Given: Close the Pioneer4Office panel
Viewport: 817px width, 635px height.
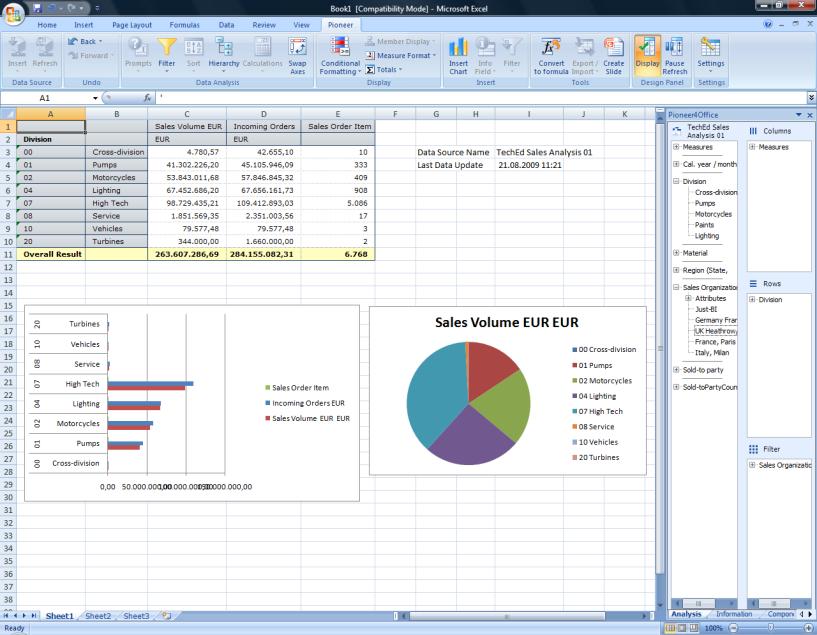Looking at the screenshot, I should click(x=810, y=115).
